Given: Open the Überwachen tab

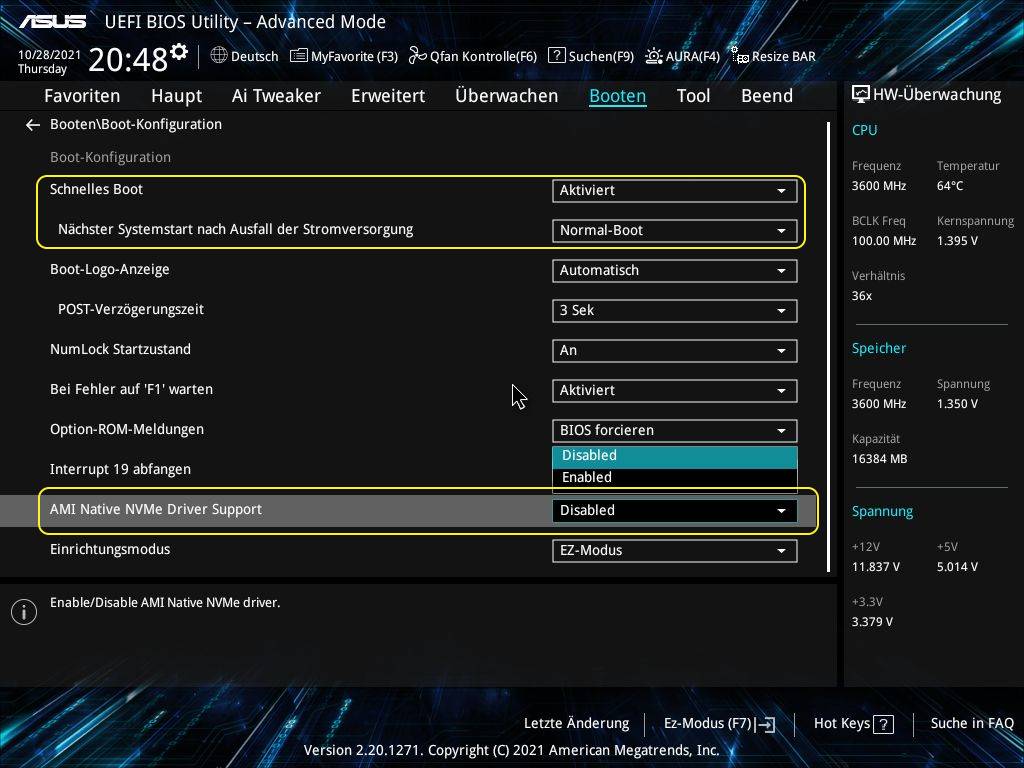Looking at the screenshot, I should click(507, 96).
